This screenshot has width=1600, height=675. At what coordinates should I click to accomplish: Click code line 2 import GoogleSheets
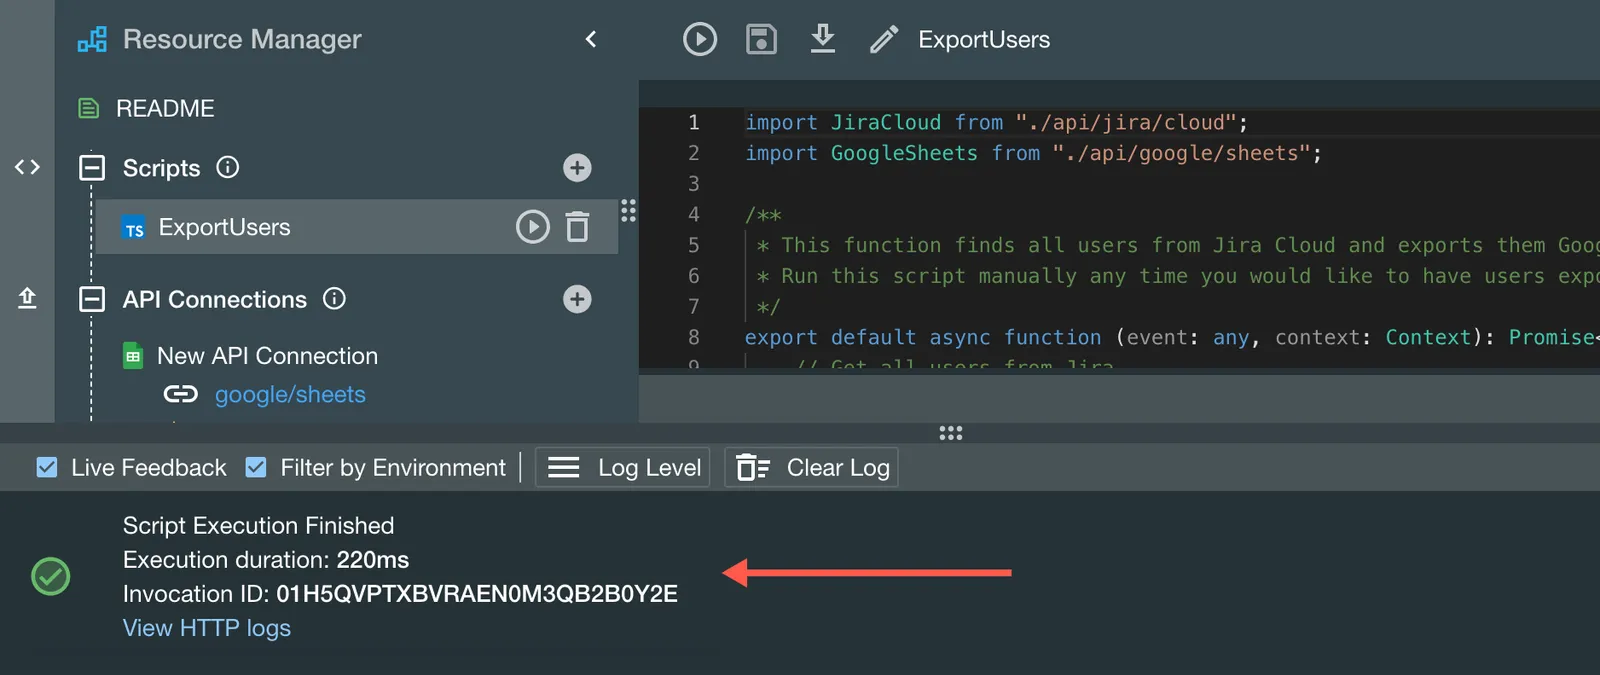1033,153
